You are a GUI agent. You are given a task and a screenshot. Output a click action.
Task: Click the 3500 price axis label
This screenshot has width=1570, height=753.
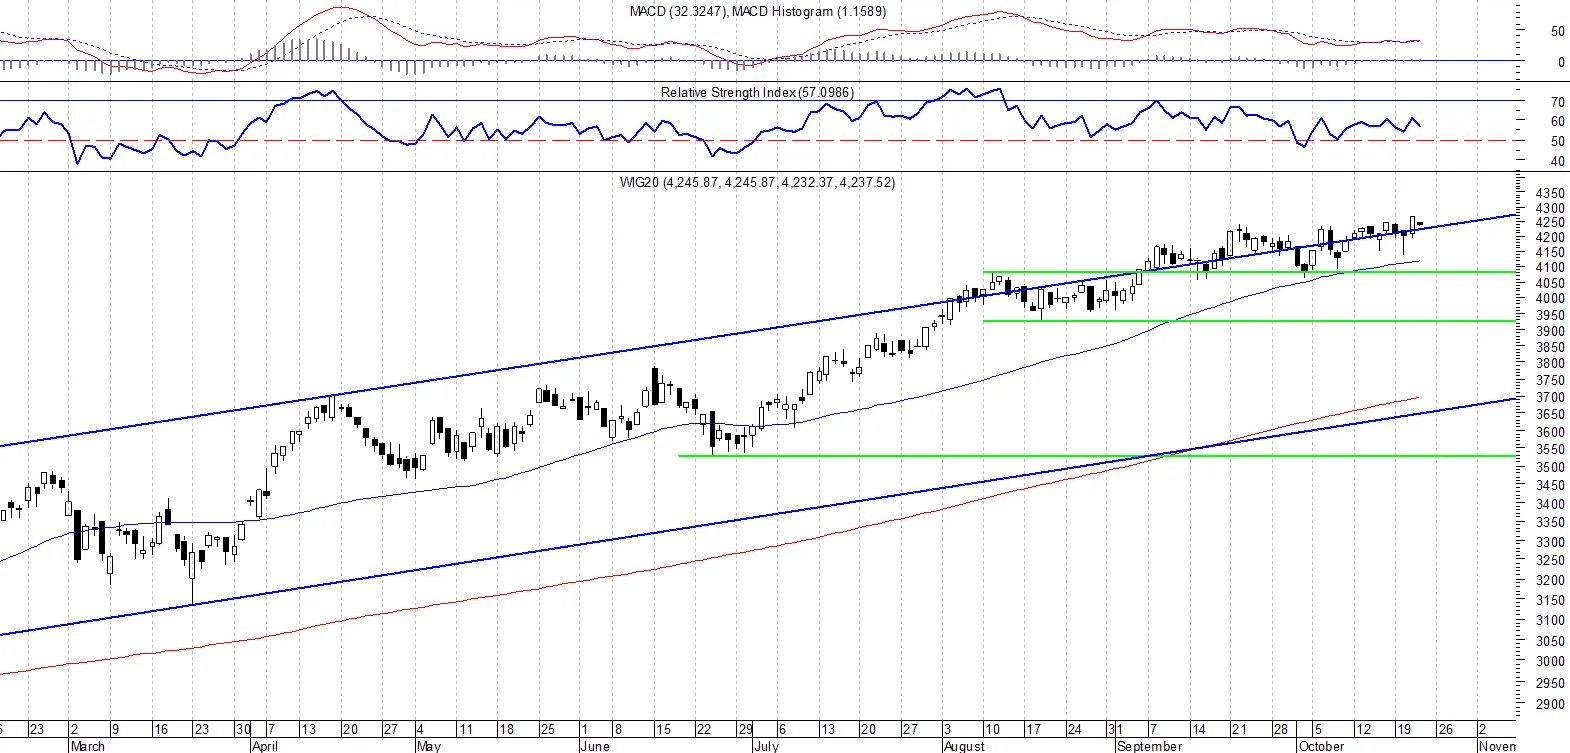(1550, 468)
